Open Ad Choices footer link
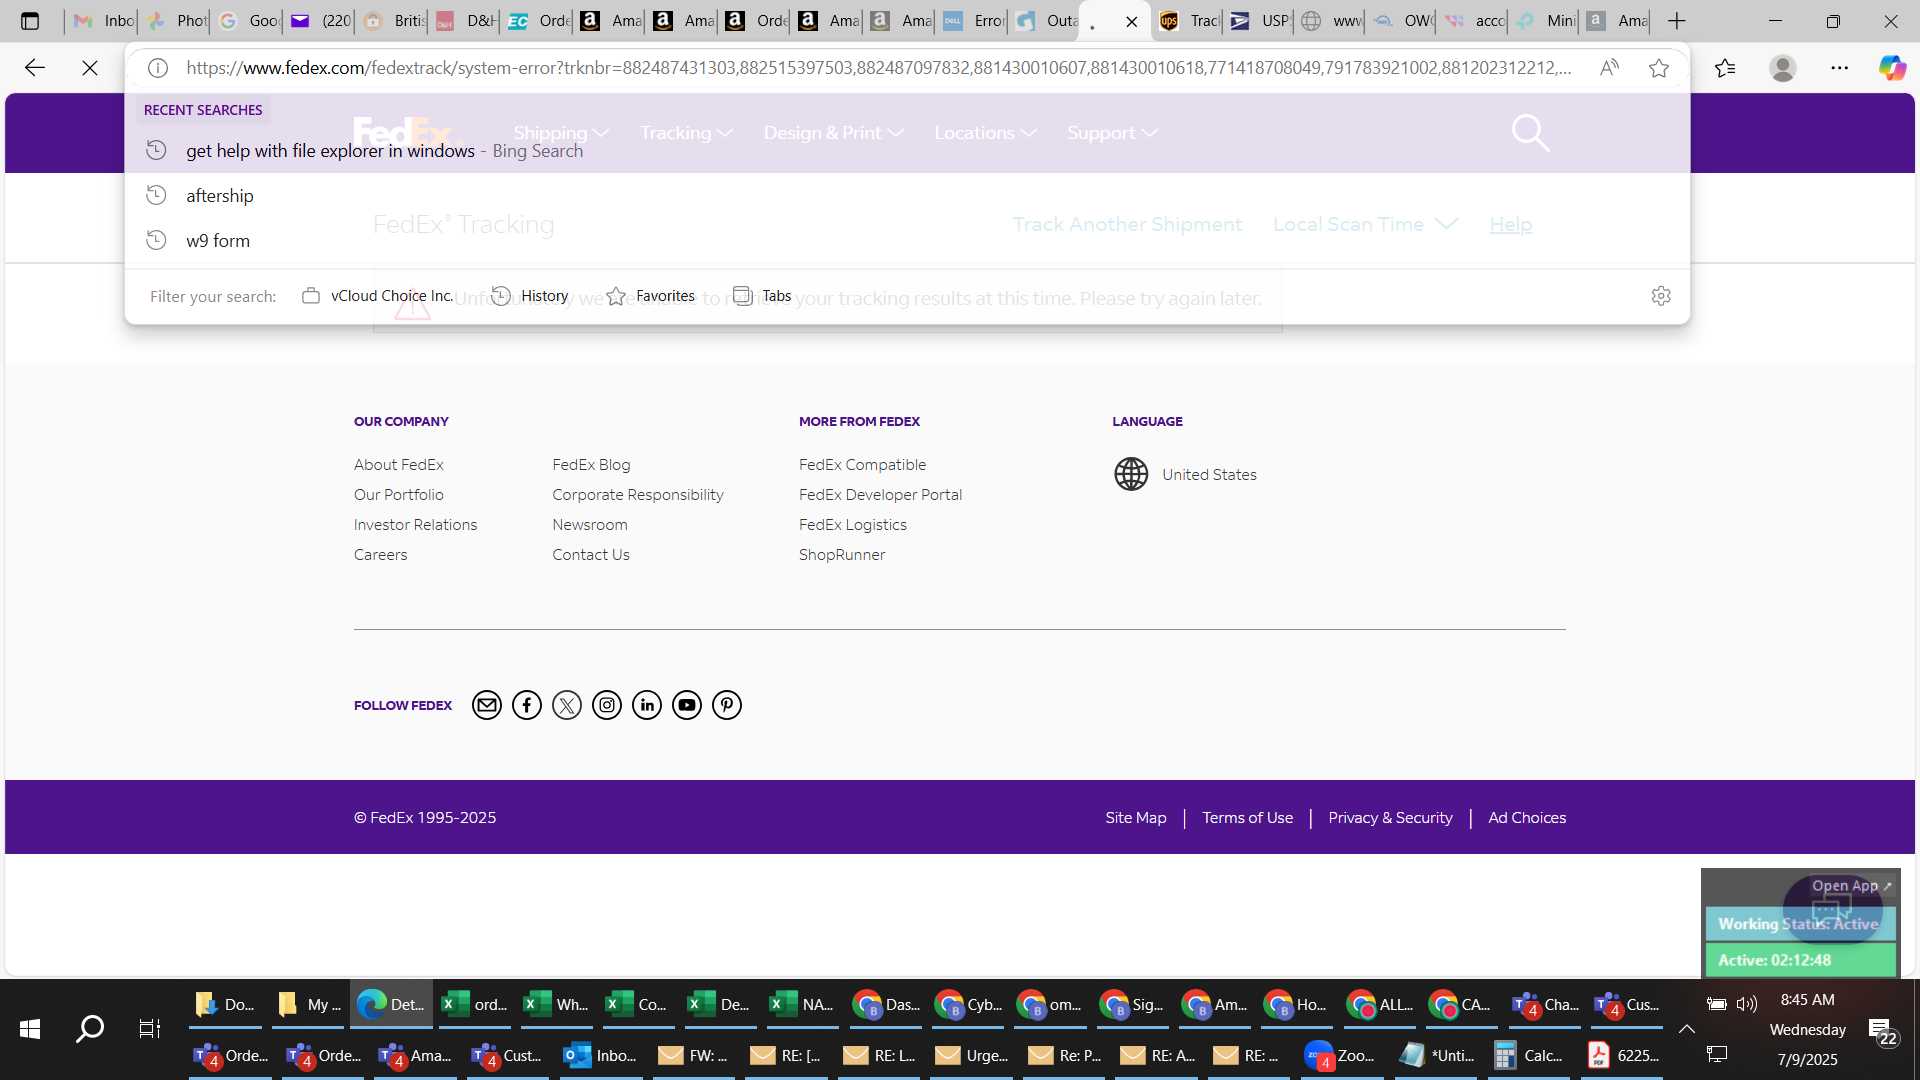This screenshot has height=1080, width=1920. (1527, 818)
